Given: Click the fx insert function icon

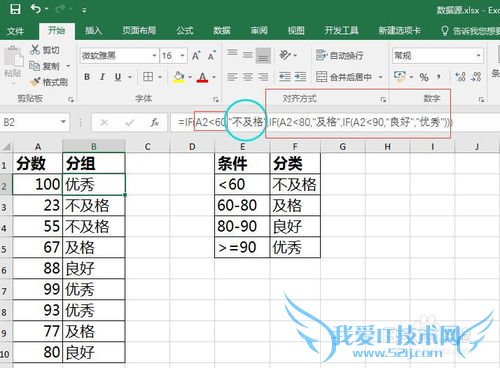Looking at the screenshot, I should (154, 123).
